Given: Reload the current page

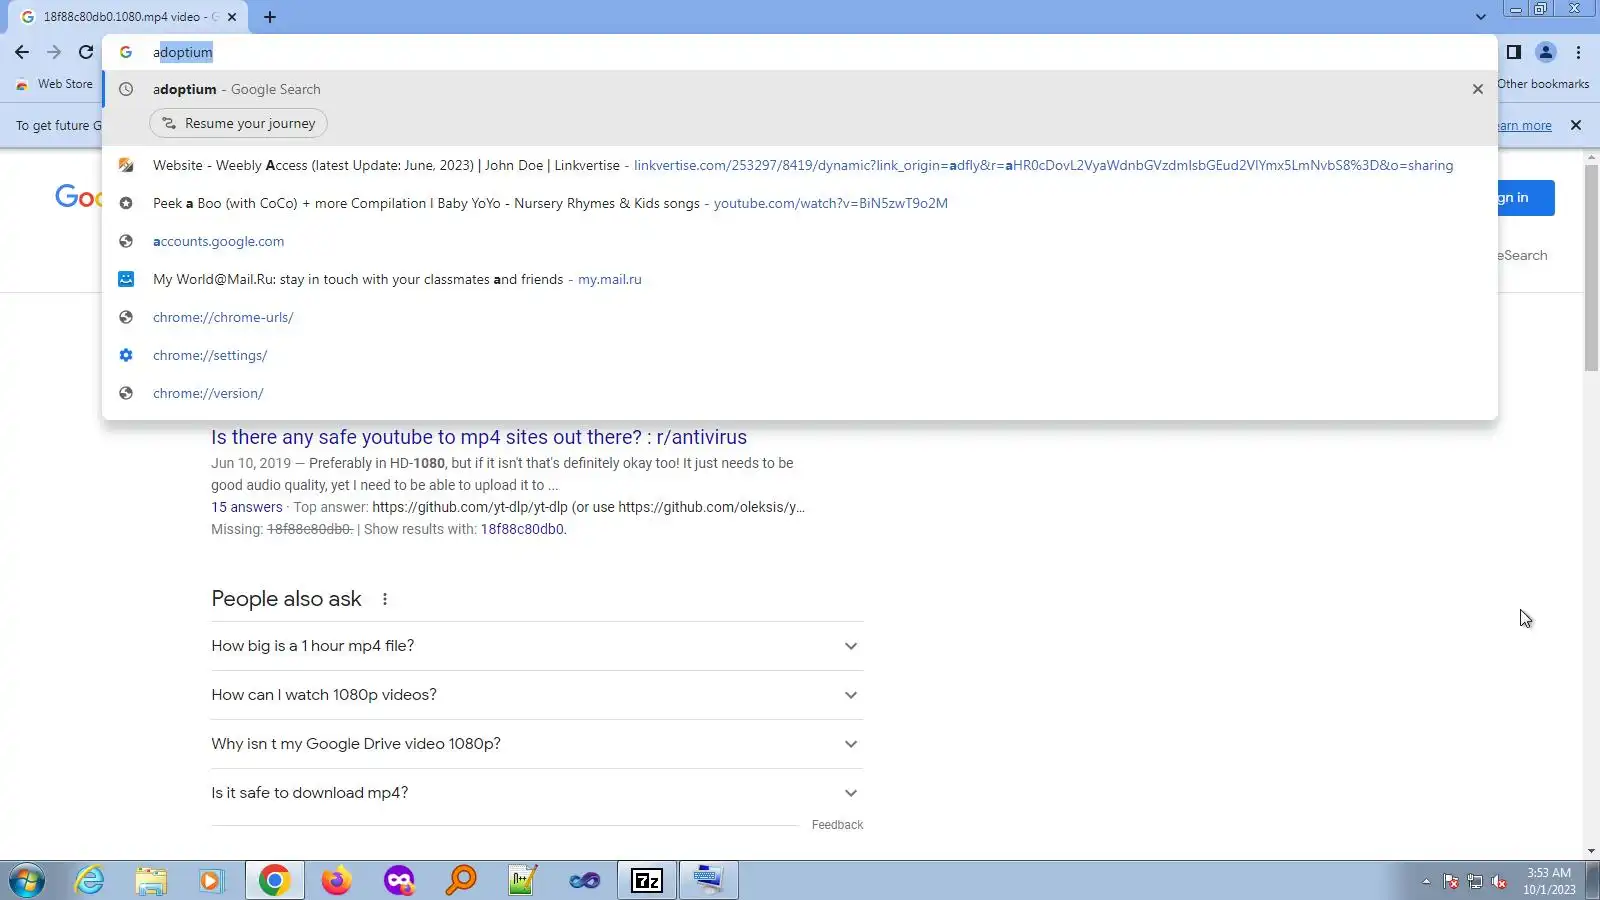Looking at the screenshot, I should [x=86, y=52].
